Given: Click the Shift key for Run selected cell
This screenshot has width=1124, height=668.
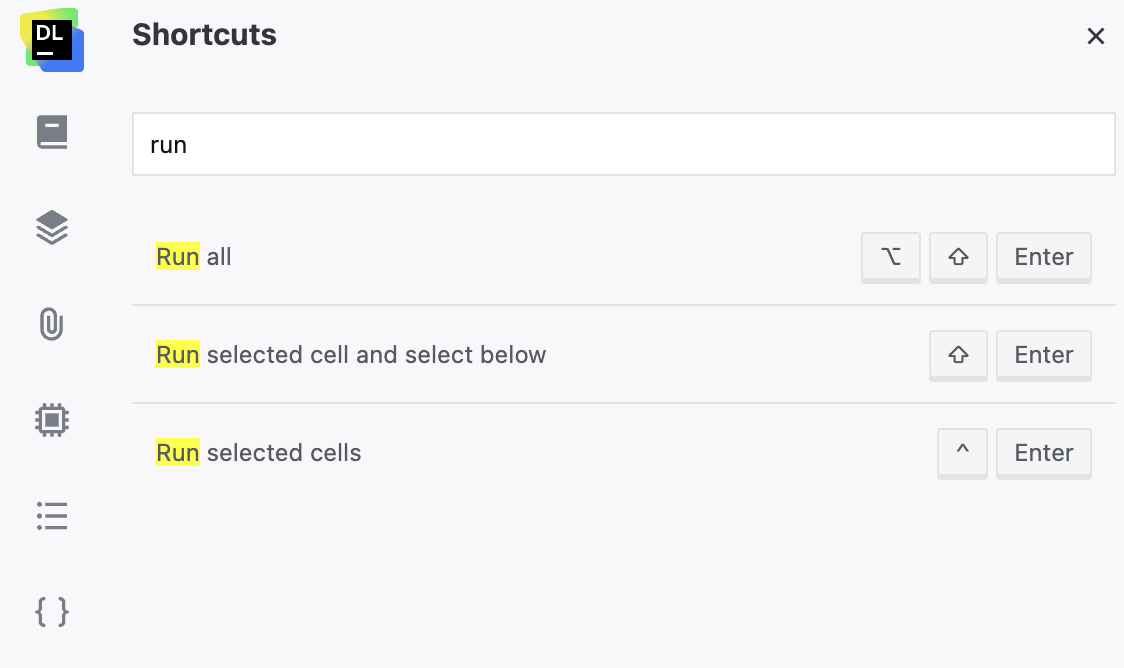Looking at the screenshot, I should pyautogui.click(x=957, y=355).
